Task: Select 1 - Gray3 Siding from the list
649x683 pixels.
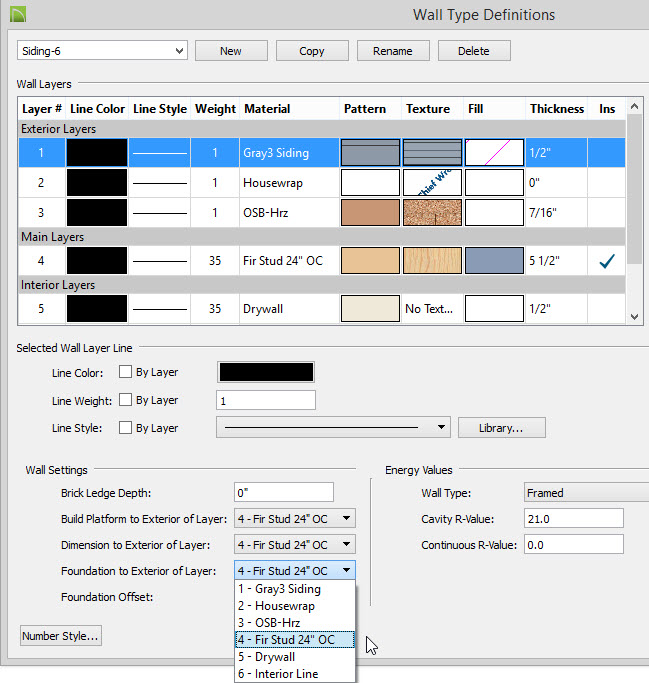Action: (x=295, y=589)
